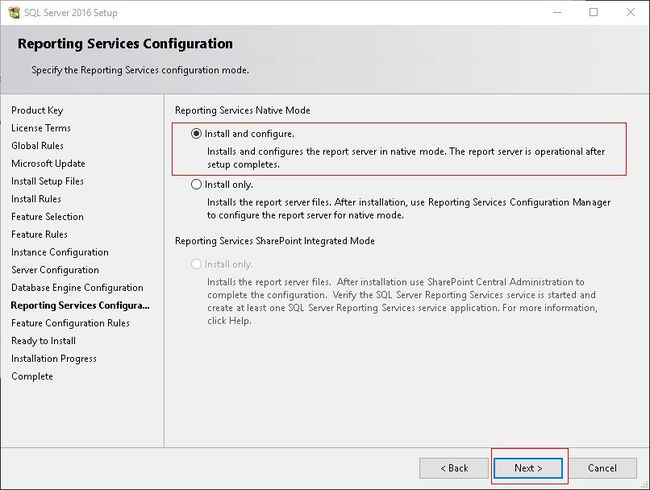Go to Instance Configuration step
Screen dimensions: 650x490
tap(60, 252)
